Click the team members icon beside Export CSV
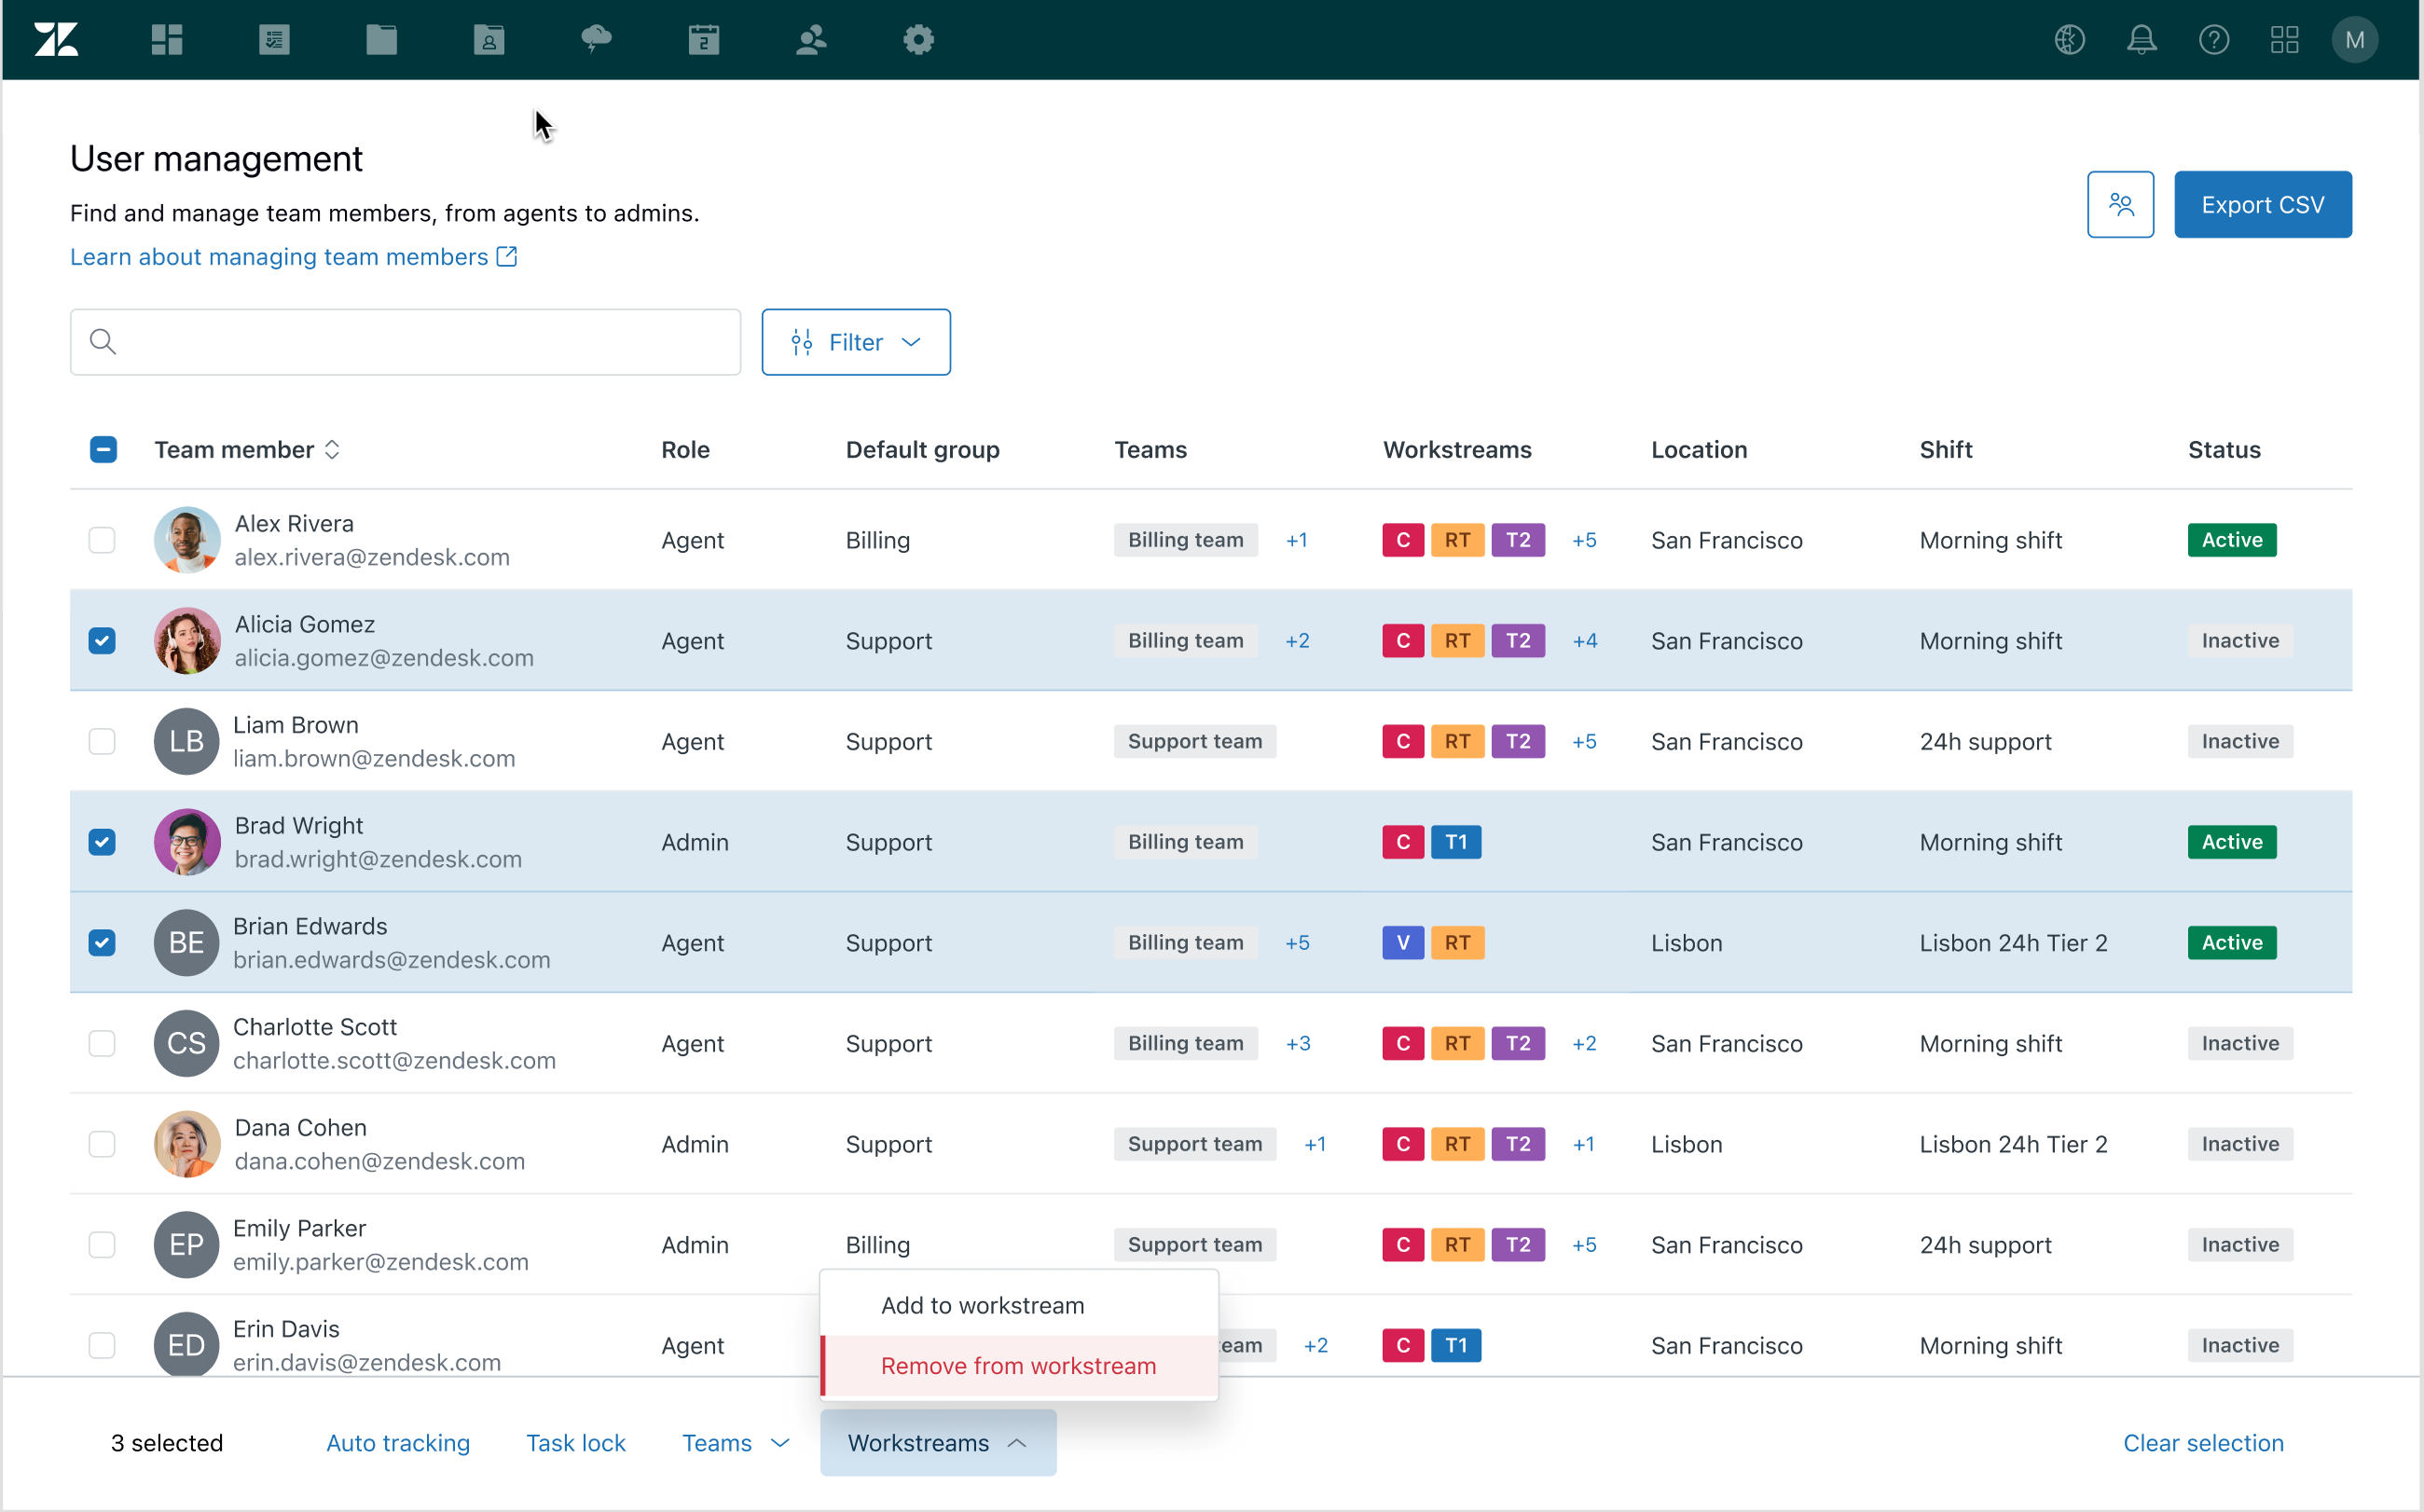Image resolution: width=2424 pixels, height=1512 pixels. click(2119, 205)
